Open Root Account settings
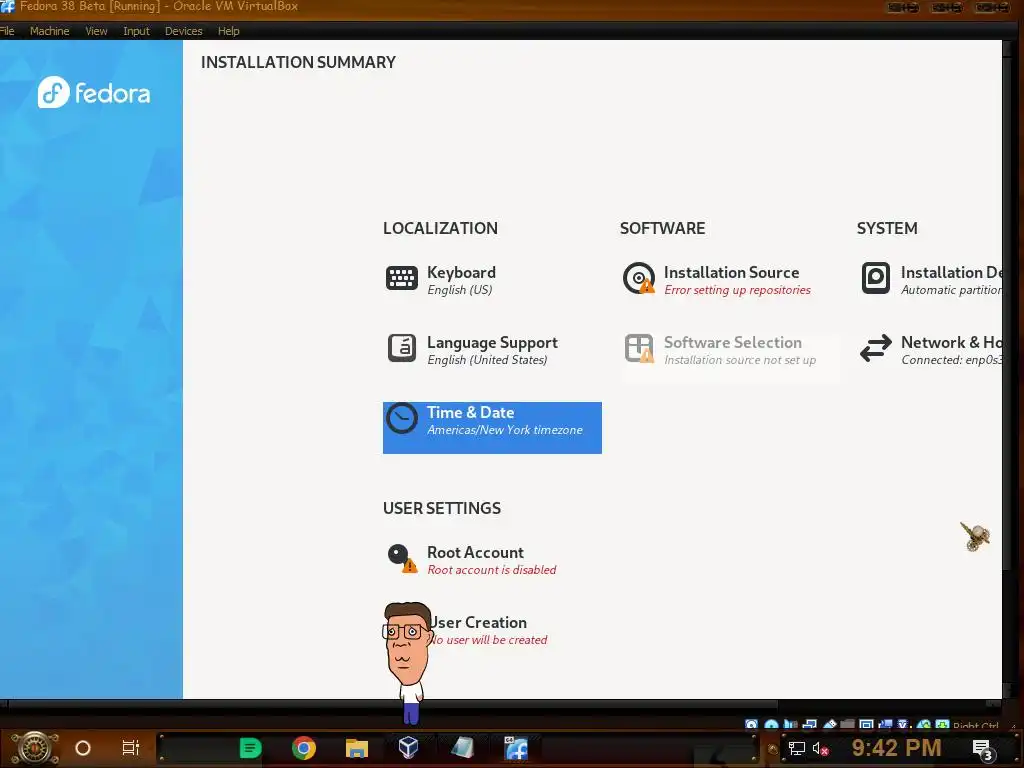 click(x=492, y=560)
